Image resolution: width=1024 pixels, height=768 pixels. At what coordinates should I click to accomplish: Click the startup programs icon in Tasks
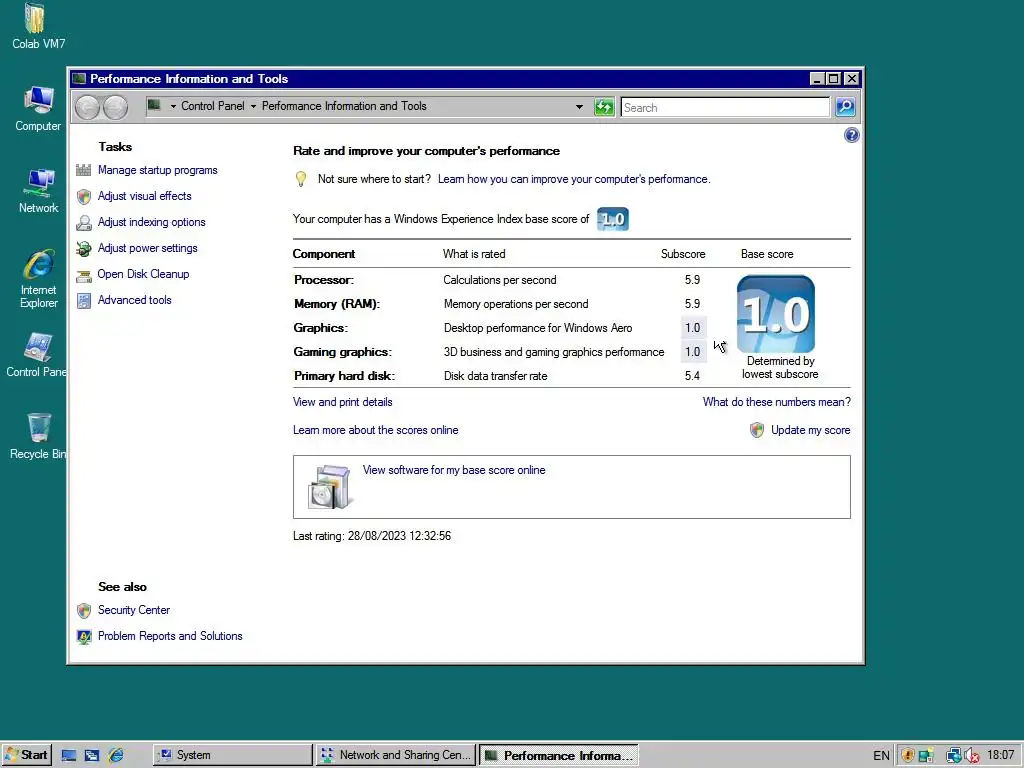[x=84, y=170]
